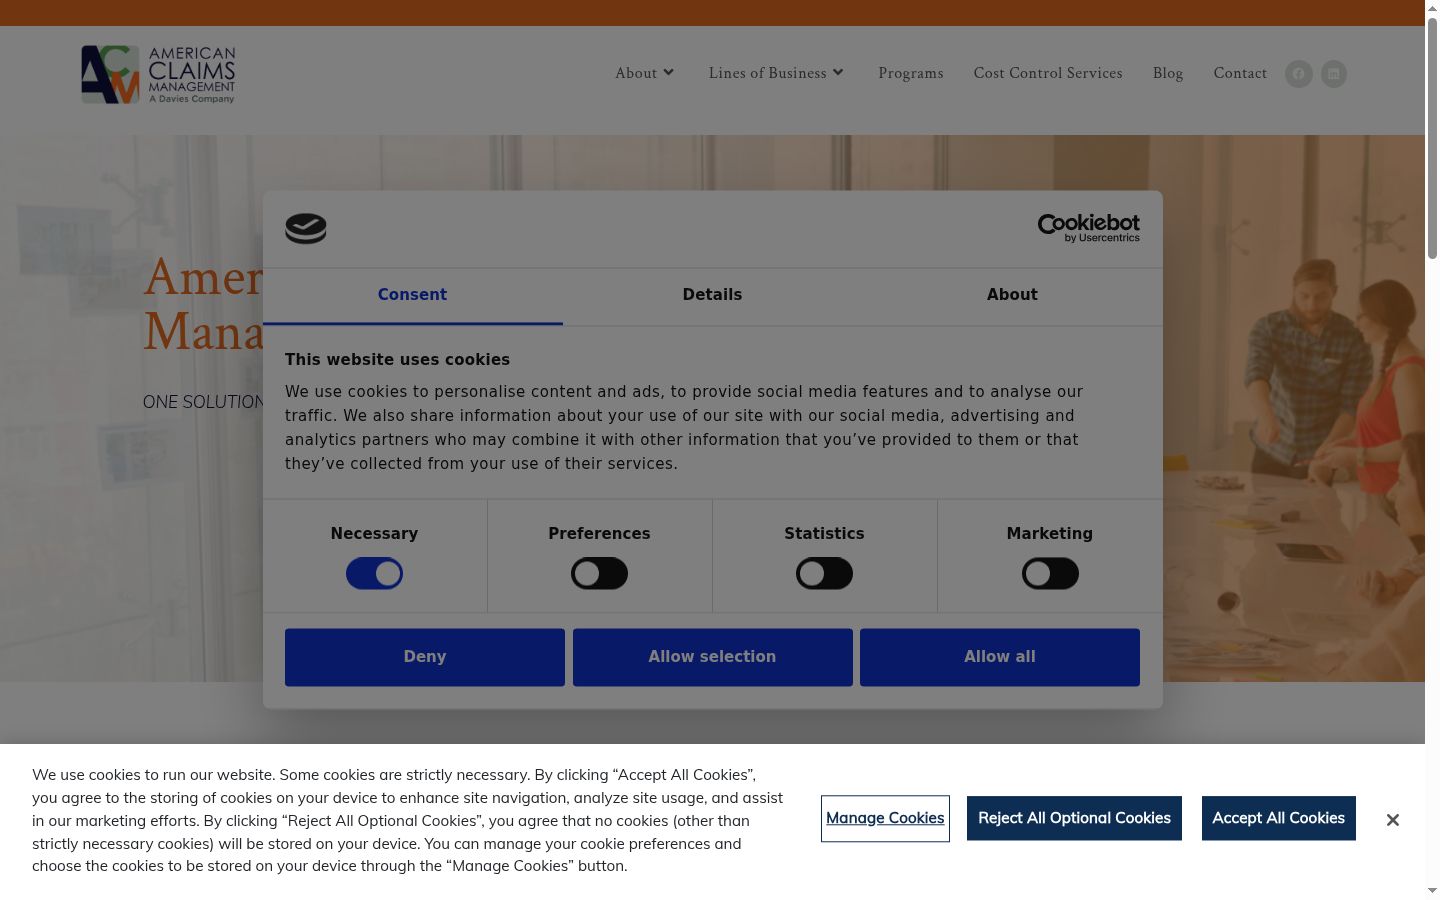This screenshot has height=900, width=1440.
Task: Enable the Statistics cookies switch
Action: [x=824, y=574]
